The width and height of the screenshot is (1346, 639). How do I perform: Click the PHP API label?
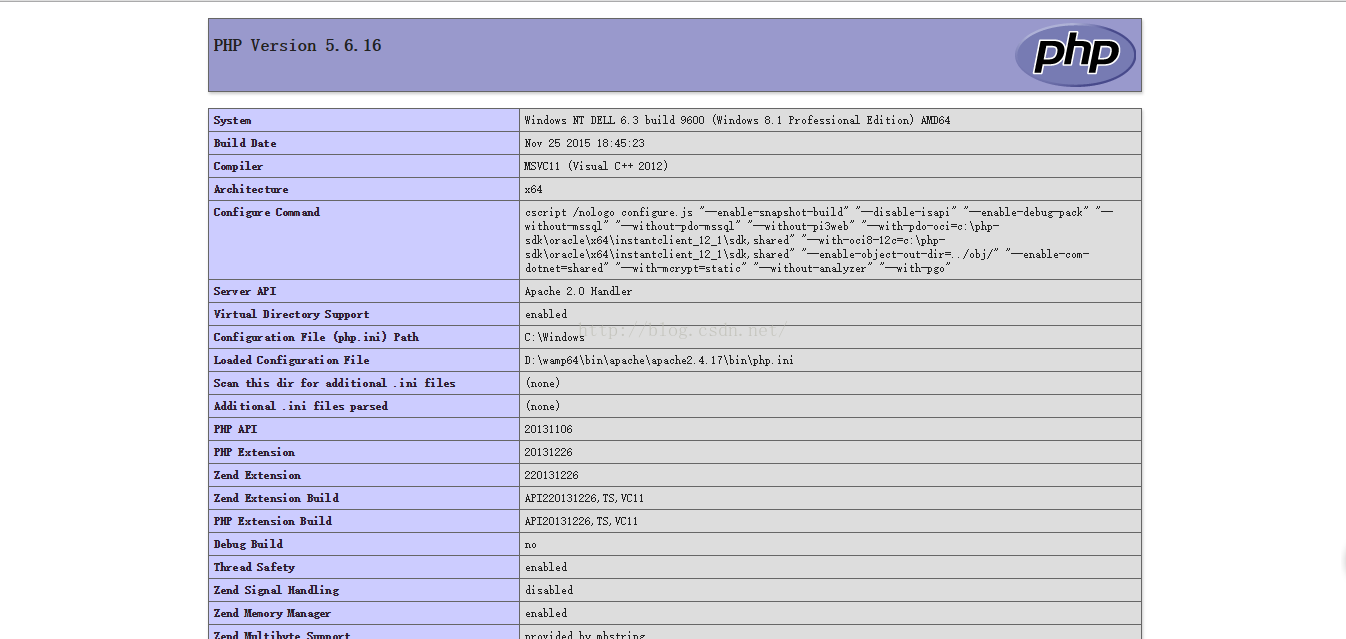235,429
